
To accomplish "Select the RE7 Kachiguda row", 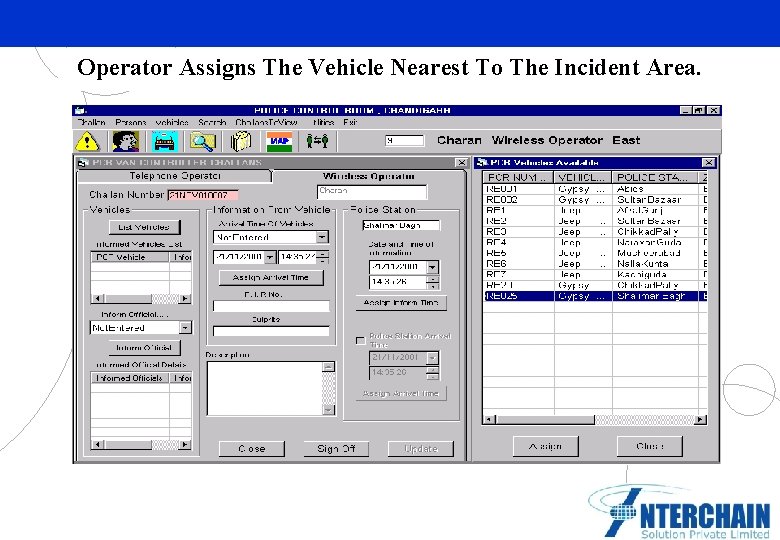I will click(595, 274).
